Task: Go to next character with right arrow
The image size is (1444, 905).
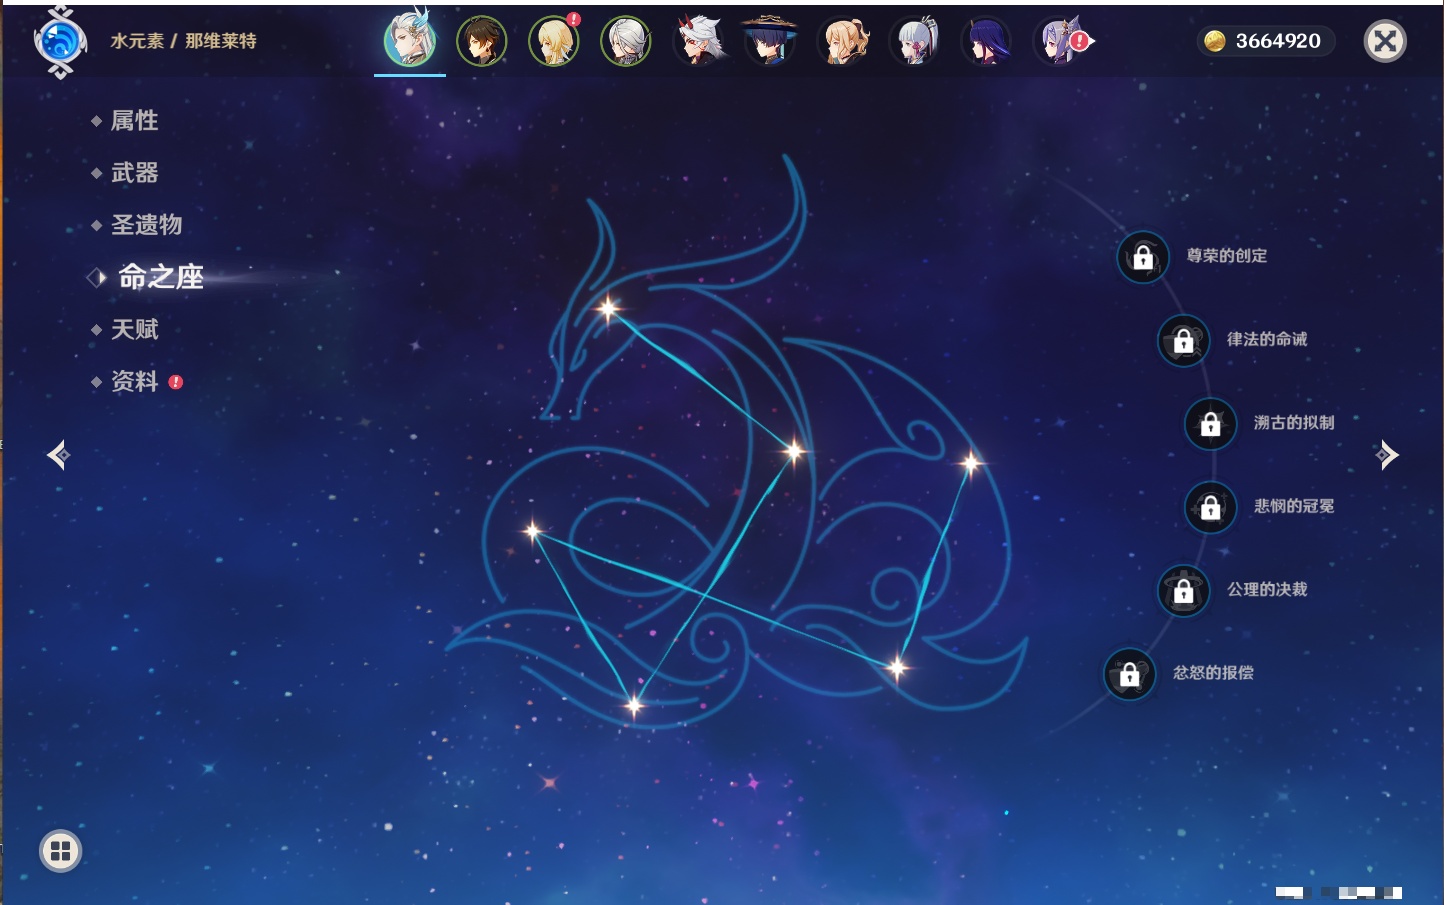Action: [1387, 455]
